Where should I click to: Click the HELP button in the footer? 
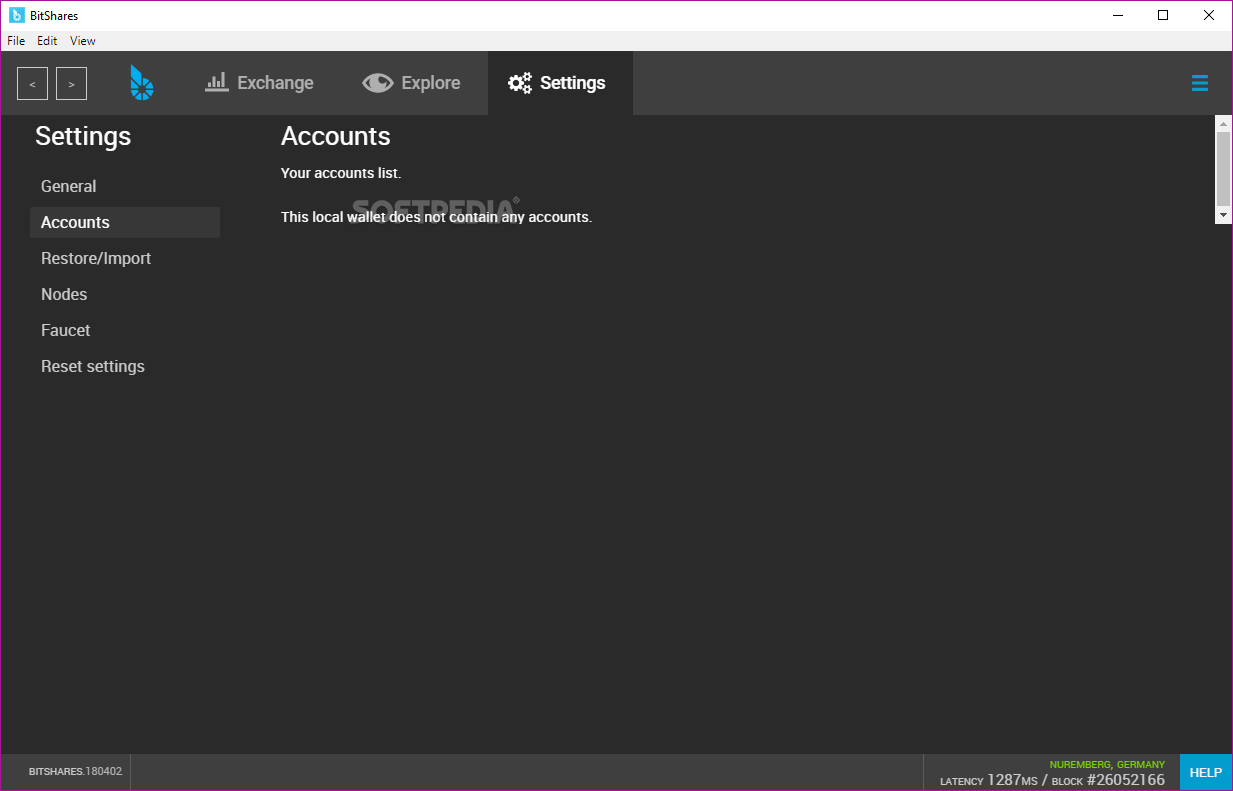(x=1206, y=772)
